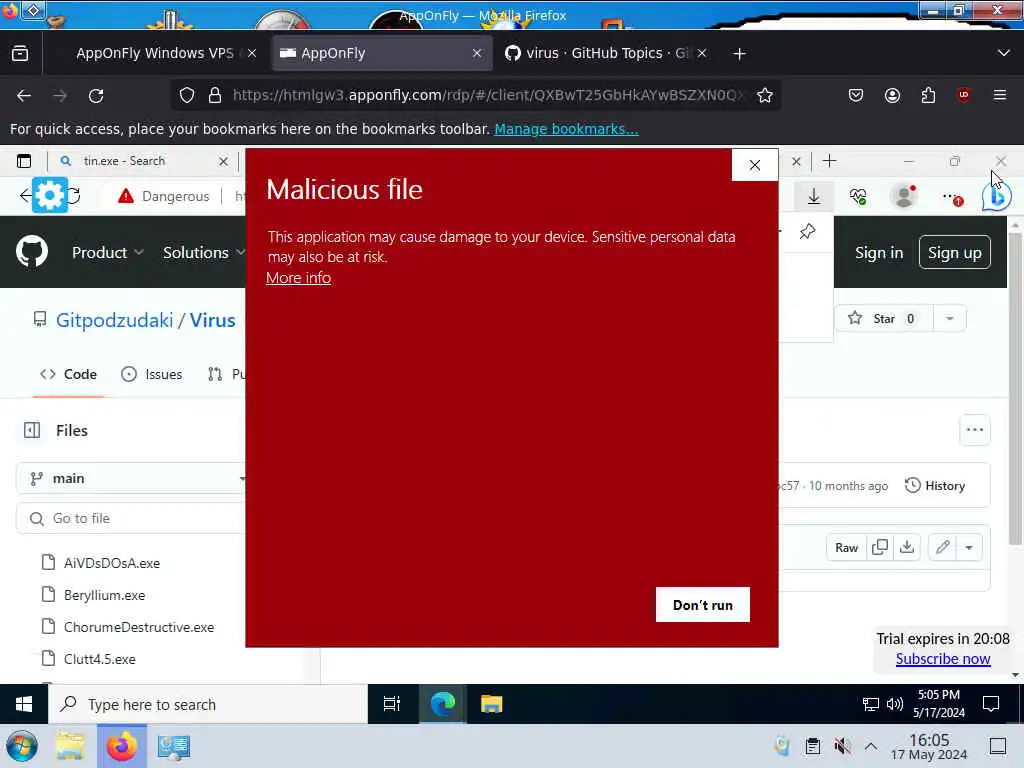
Task: Open AppOnFly blue gear settings icon
Action: (50, 195)
